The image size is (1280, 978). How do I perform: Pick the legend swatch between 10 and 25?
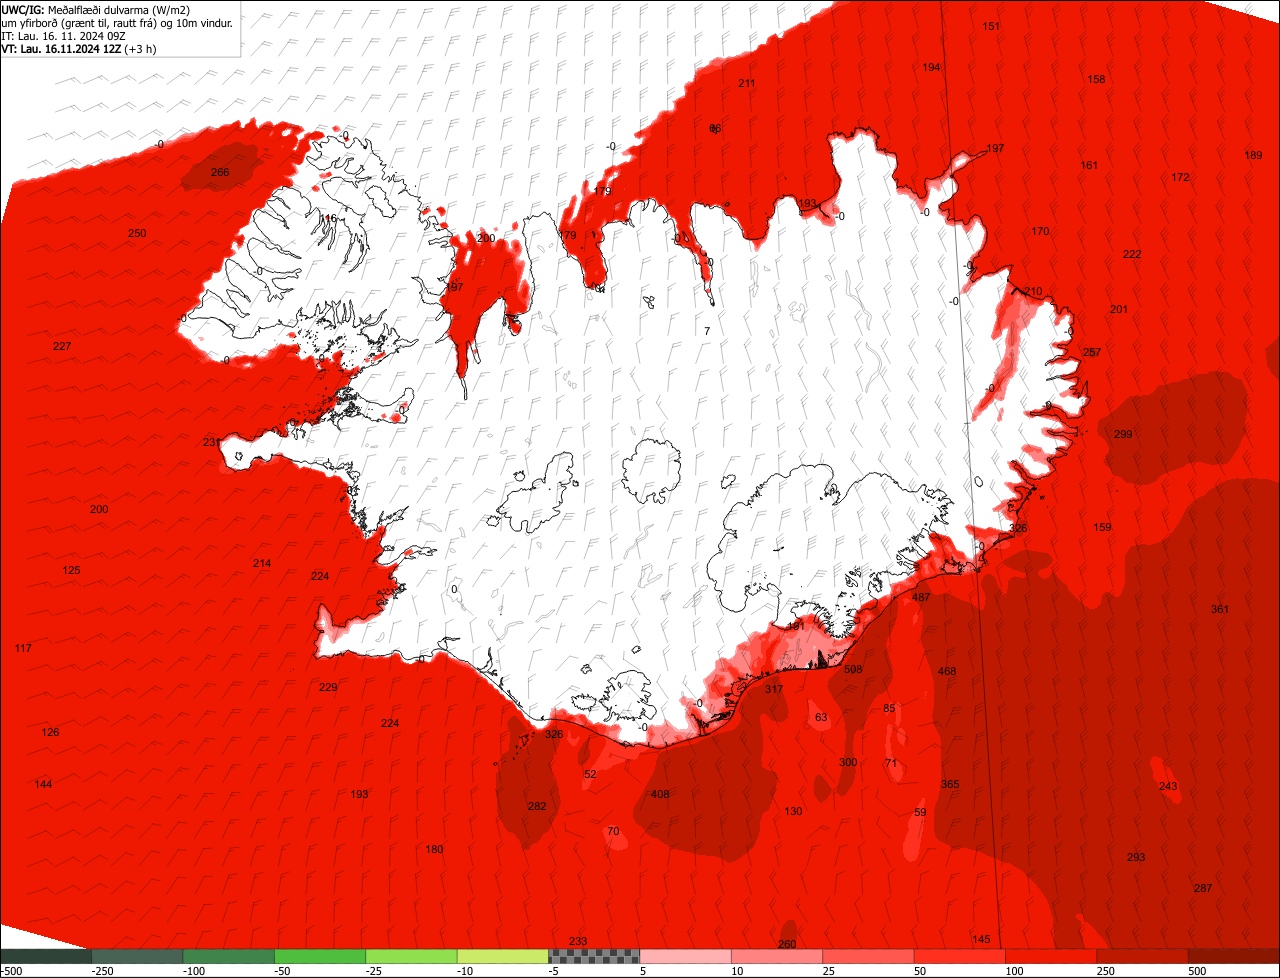(x=777, y=956)
